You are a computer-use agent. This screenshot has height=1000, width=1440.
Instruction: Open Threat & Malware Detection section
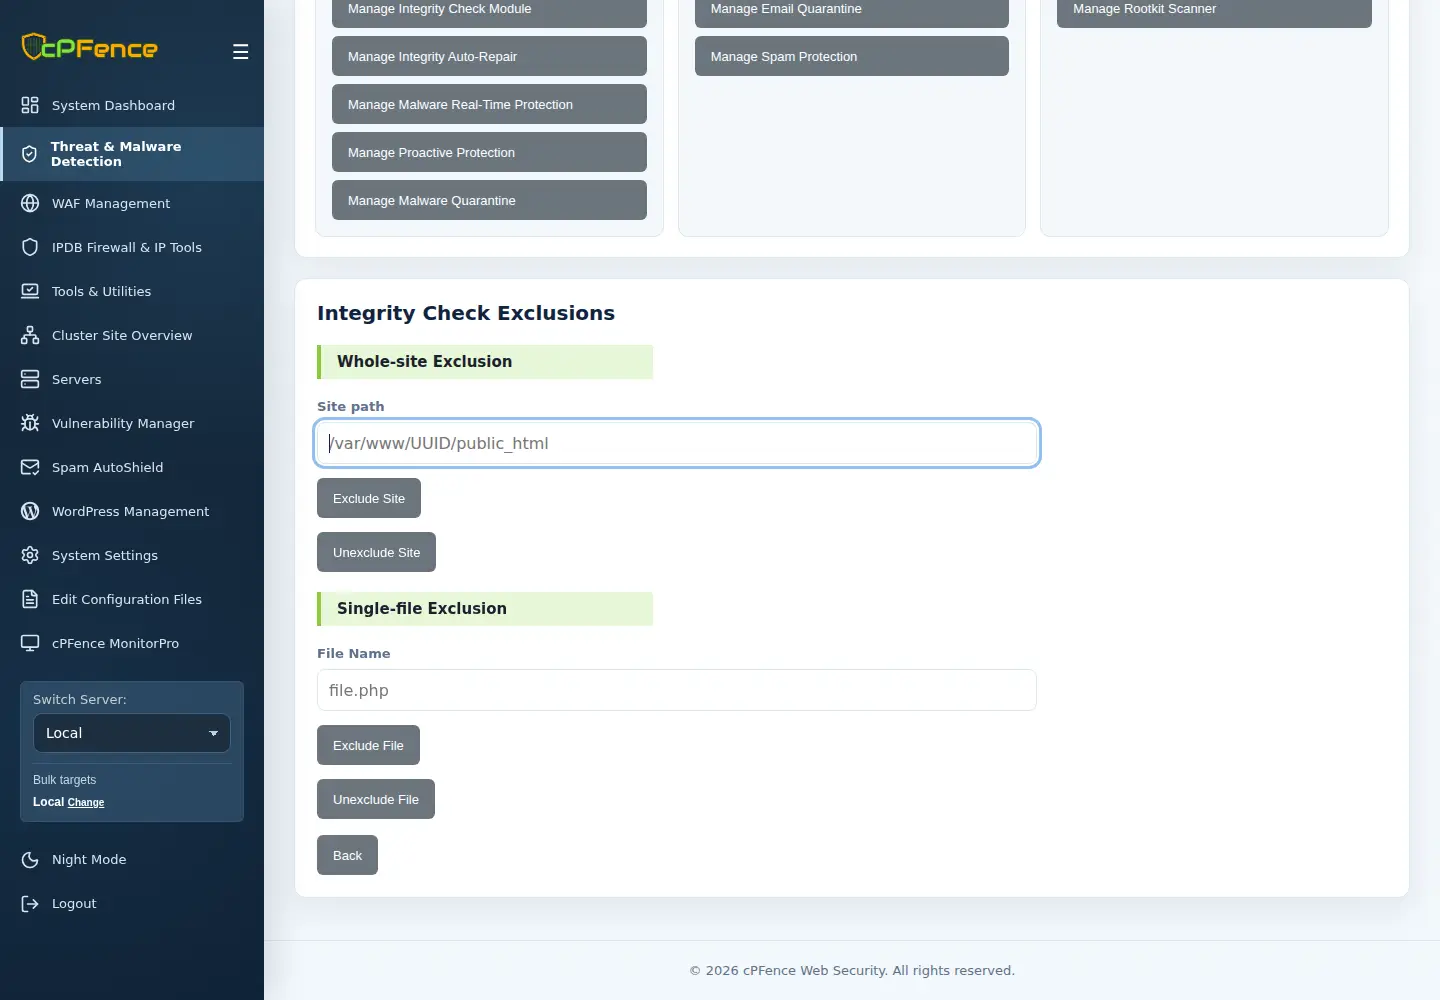pyautogui.click(x=132, y=154)
